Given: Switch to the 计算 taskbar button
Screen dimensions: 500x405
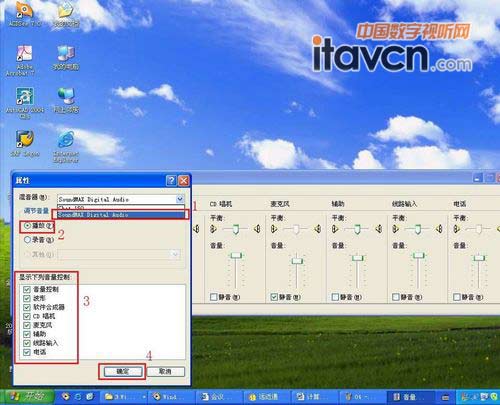Looking at the screenshot, I should click(315, 397).
